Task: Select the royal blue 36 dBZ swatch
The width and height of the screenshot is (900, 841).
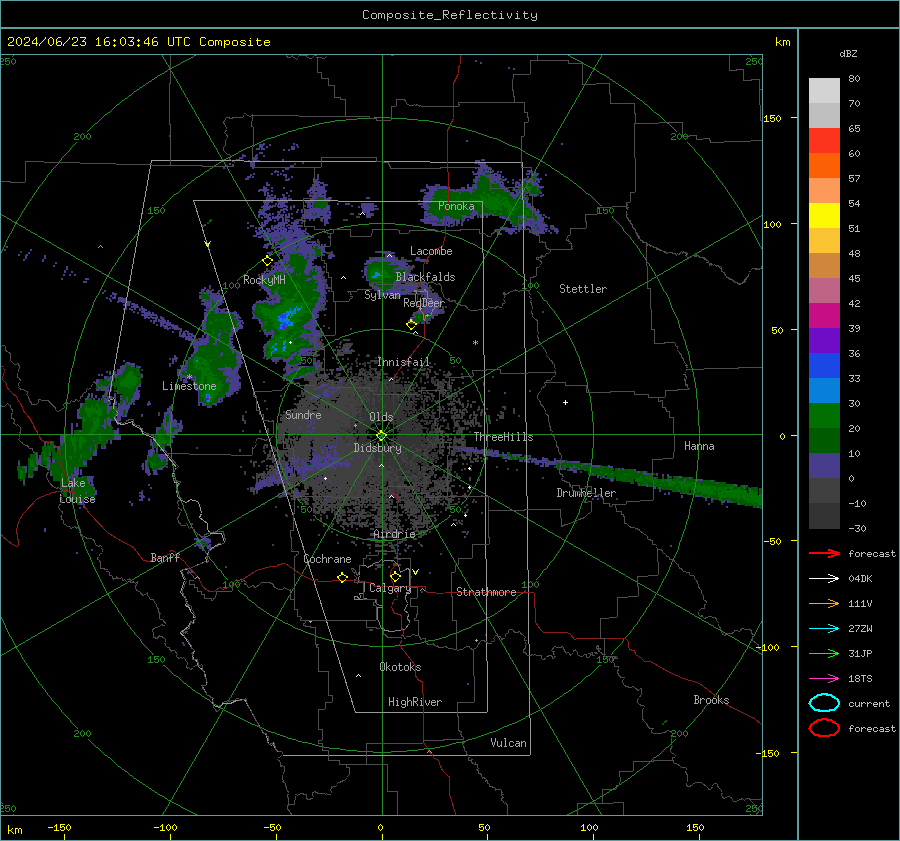Action: pyautogui.click(x=824, y=365)
